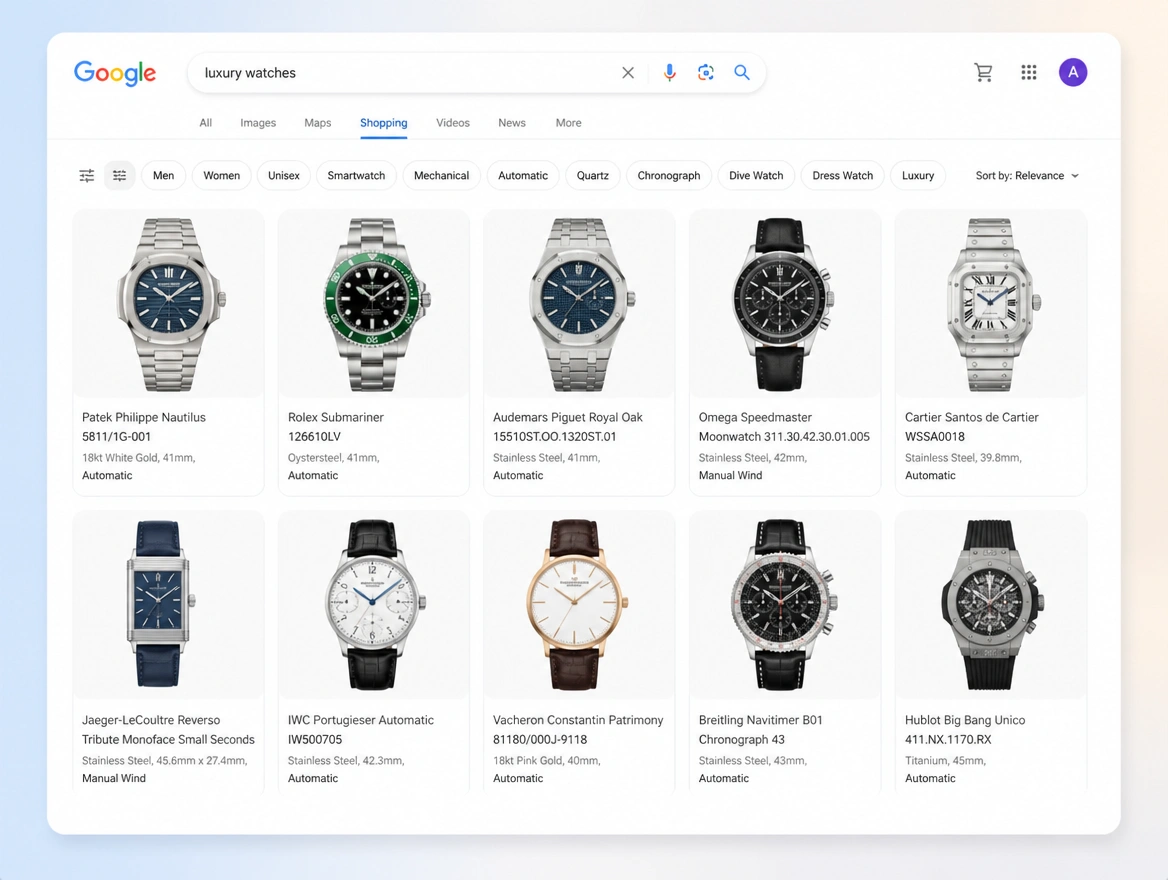This screenshot has width=1168, height=880.
Task: Open Audemars Piguet Royal Oak image
Action: (x=580, y=304)
